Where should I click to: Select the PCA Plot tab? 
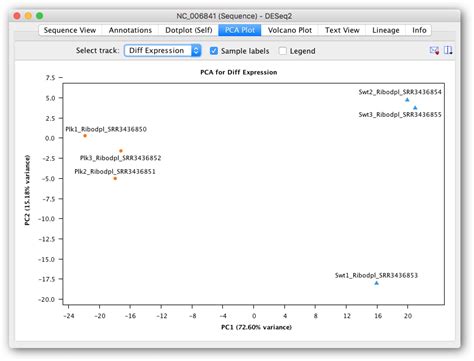click(x=240, y=30)
